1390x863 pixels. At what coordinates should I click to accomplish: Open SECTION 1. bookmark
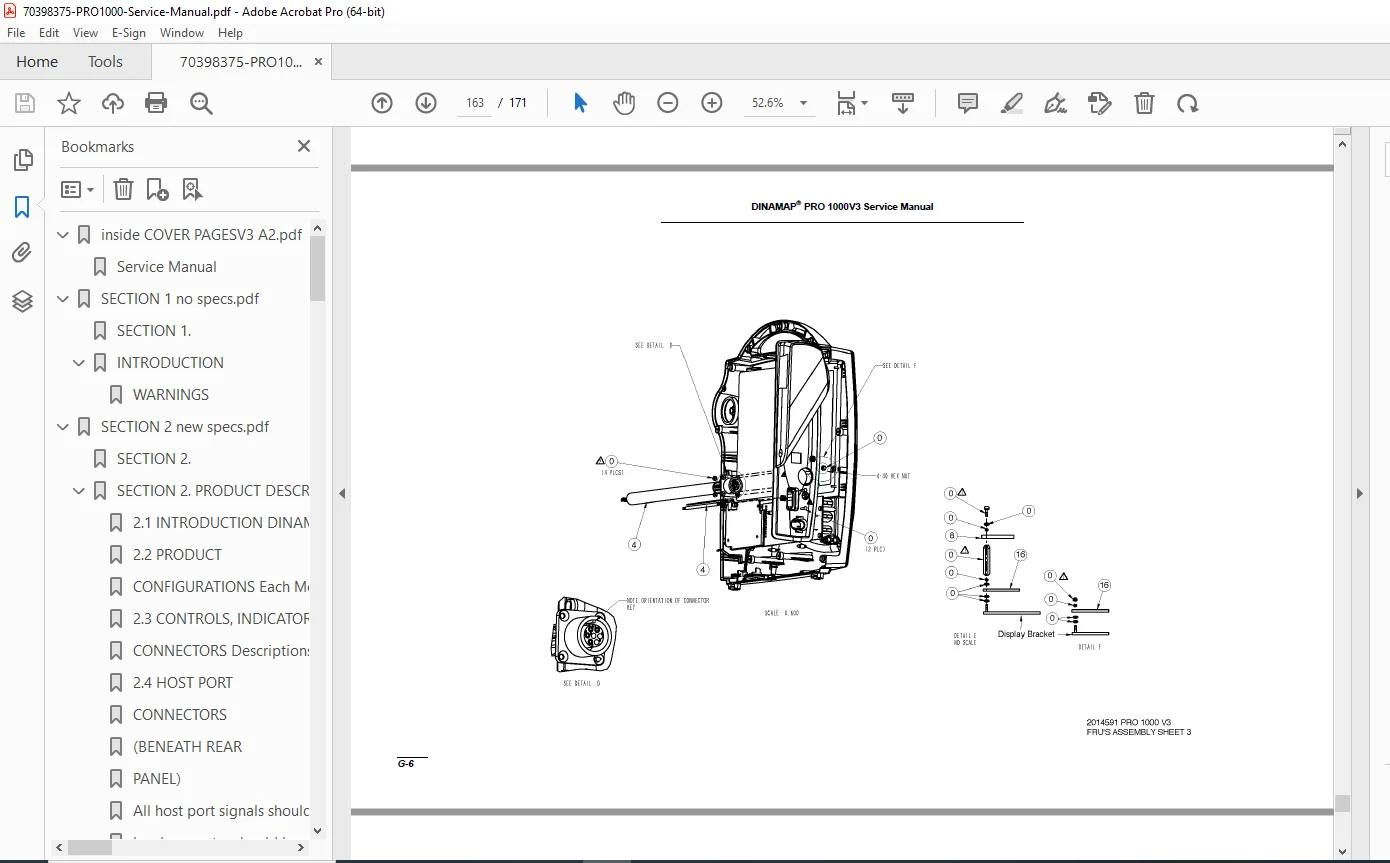coord(154,331)
